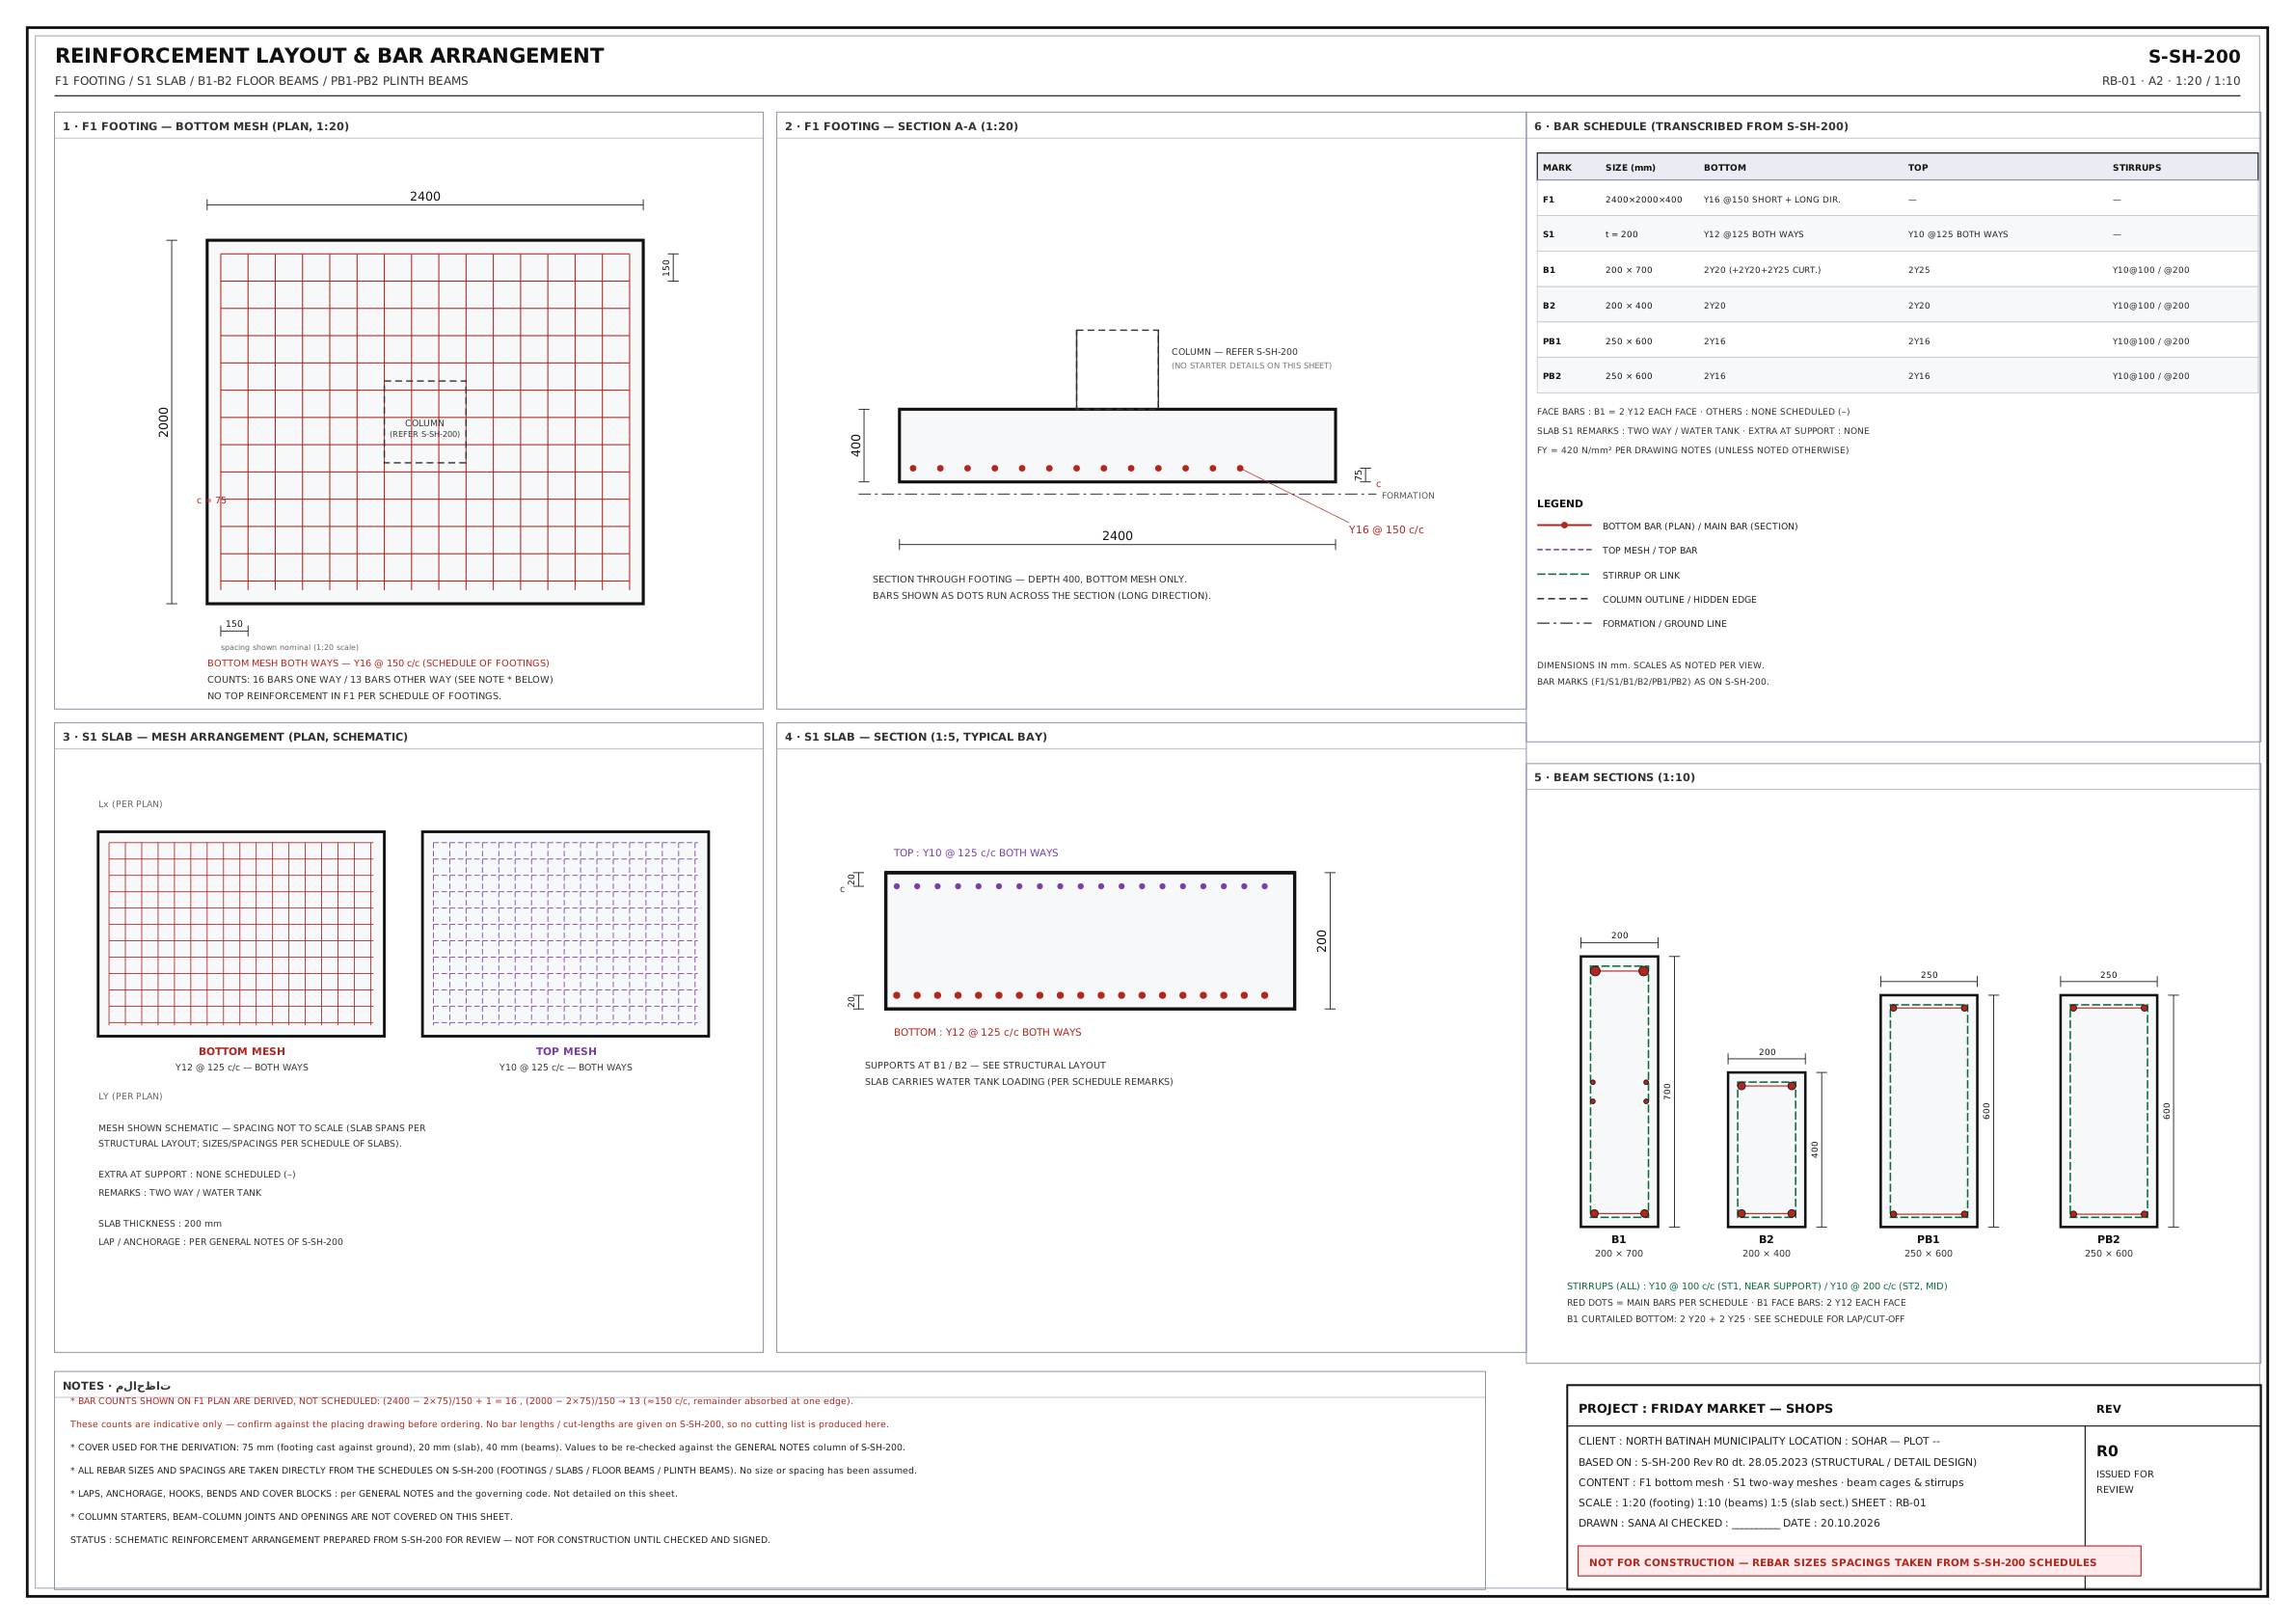This screenshot has height=1624, width=2295.
Task: Select the drawing number S-SH-200 at top right
Action: tap(2193, 57)
